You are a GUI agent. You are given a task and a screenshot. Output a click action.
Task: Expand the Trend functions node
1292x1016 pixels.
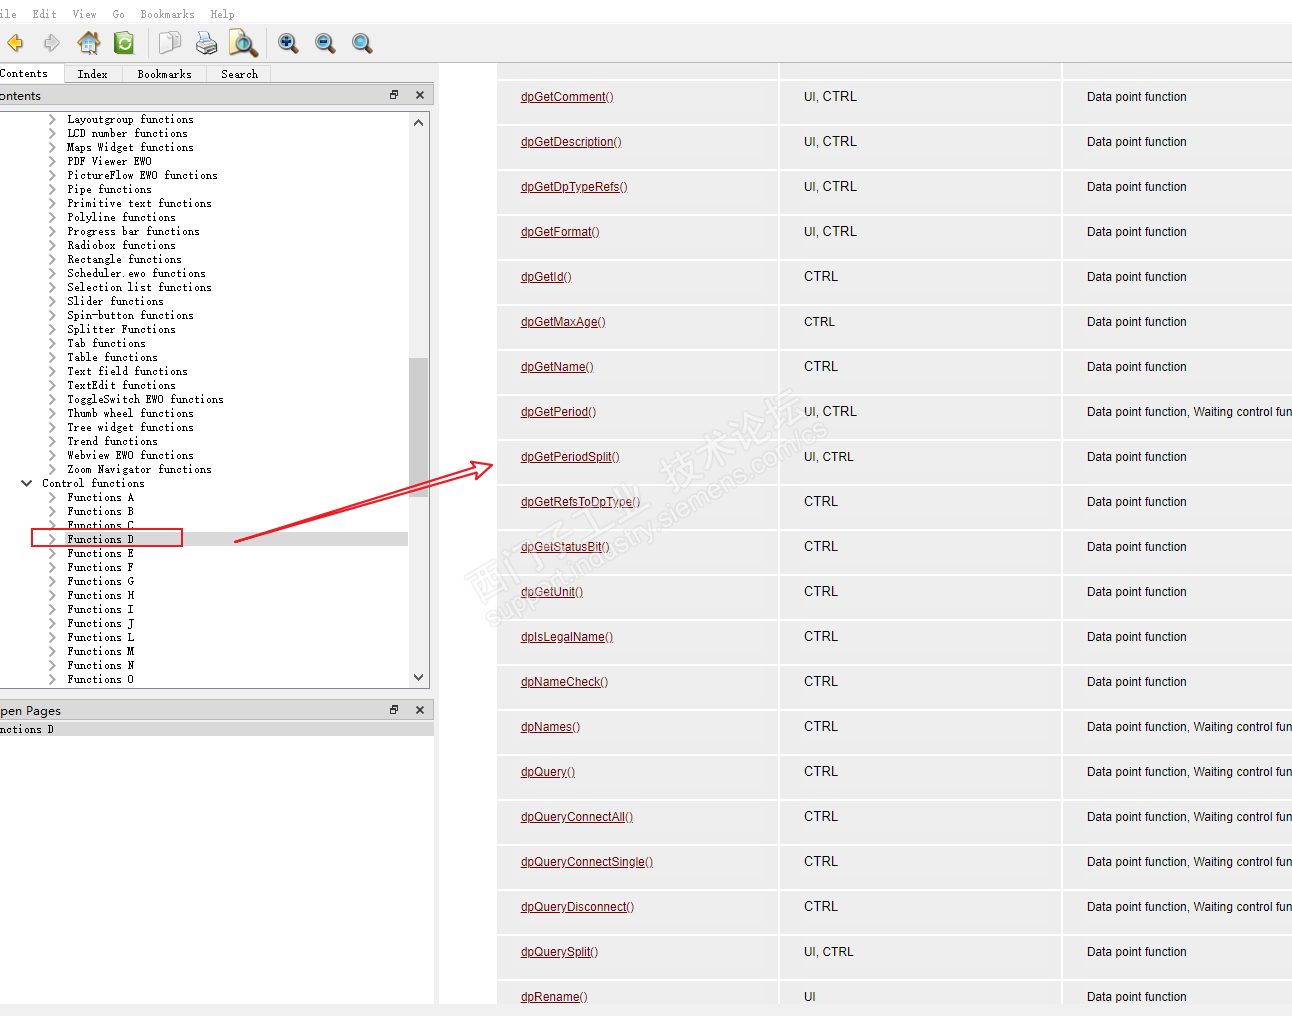click(52, 441)
